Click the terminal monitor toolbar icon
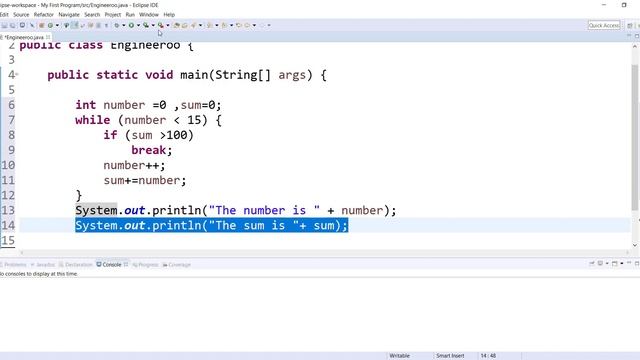This screenshot has width=640, height=360. pos(22,25)
